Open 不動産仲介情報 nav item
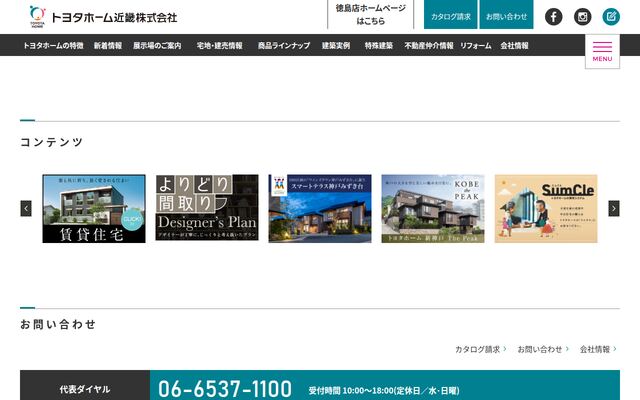The height and width of the screenshot is (400, 640). tap(429, 46)
